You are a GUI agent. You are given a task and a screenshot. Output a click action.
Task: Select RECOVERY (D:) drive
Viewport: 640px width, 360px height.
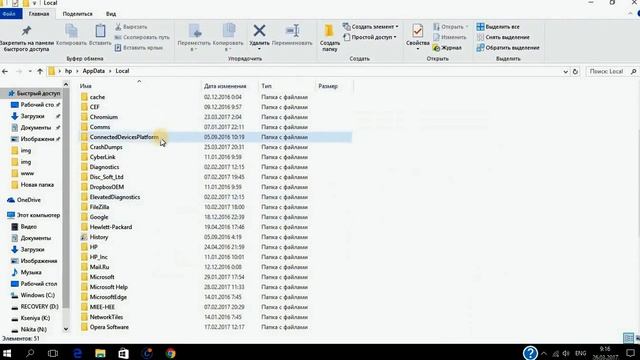(x=40, y=307)
